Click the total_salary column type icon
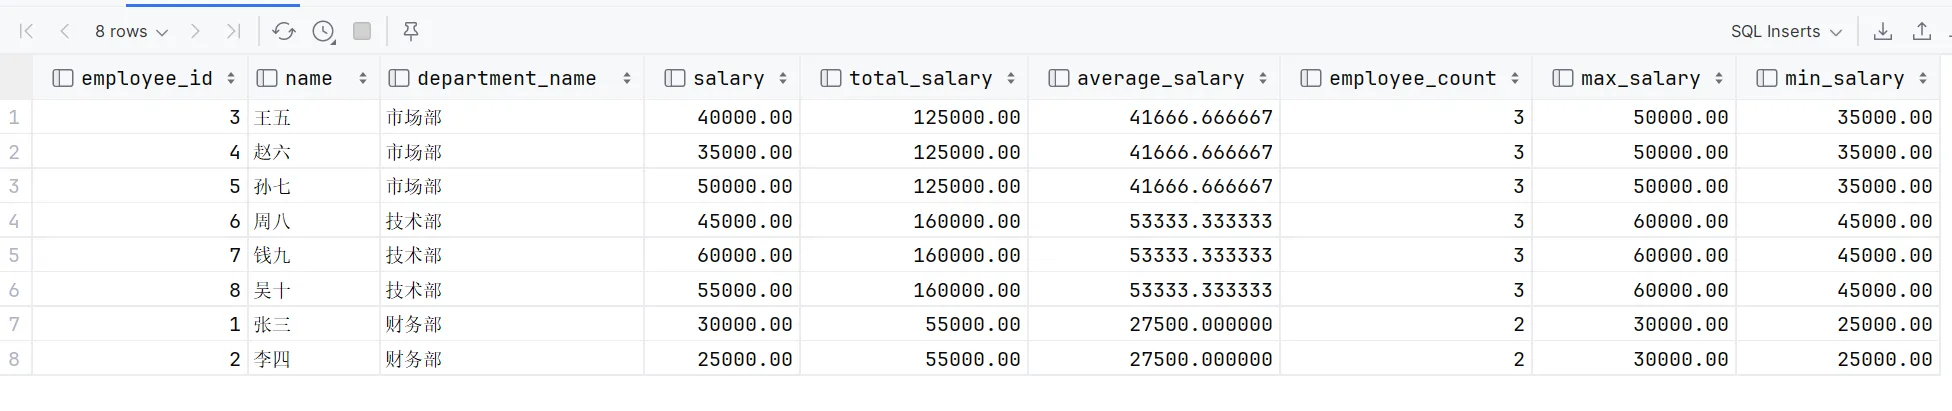This screenshot has width=1952, height=411. tap(830, 78)
